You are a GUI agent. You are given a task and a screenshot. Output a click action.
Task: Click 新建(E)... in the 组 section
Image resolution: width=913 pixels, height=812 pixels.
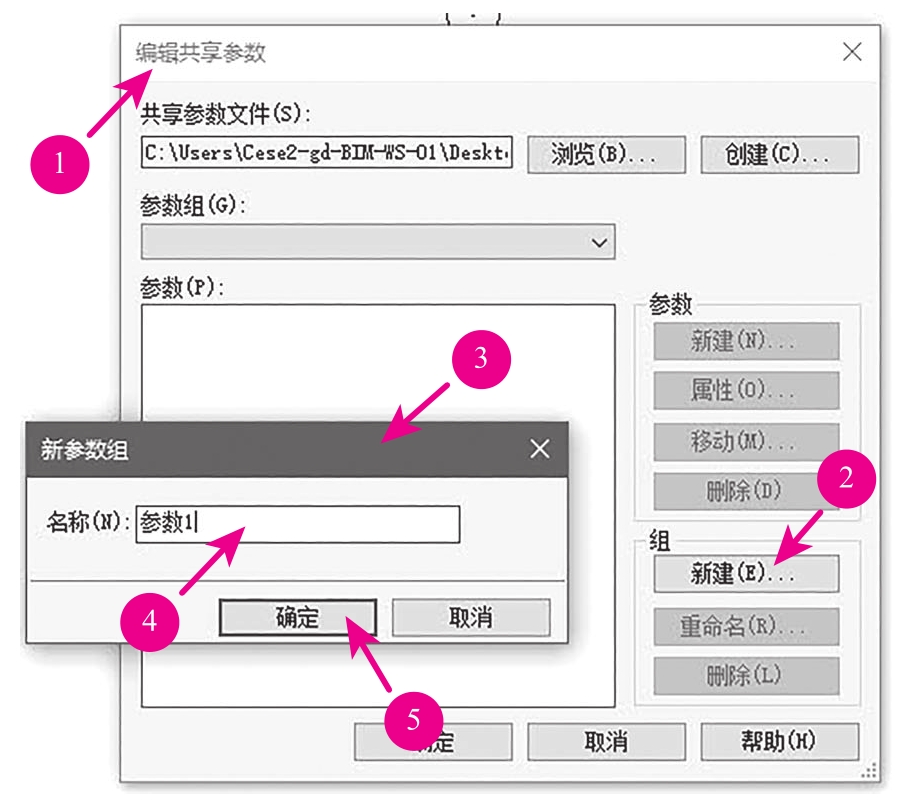[745, 573]
